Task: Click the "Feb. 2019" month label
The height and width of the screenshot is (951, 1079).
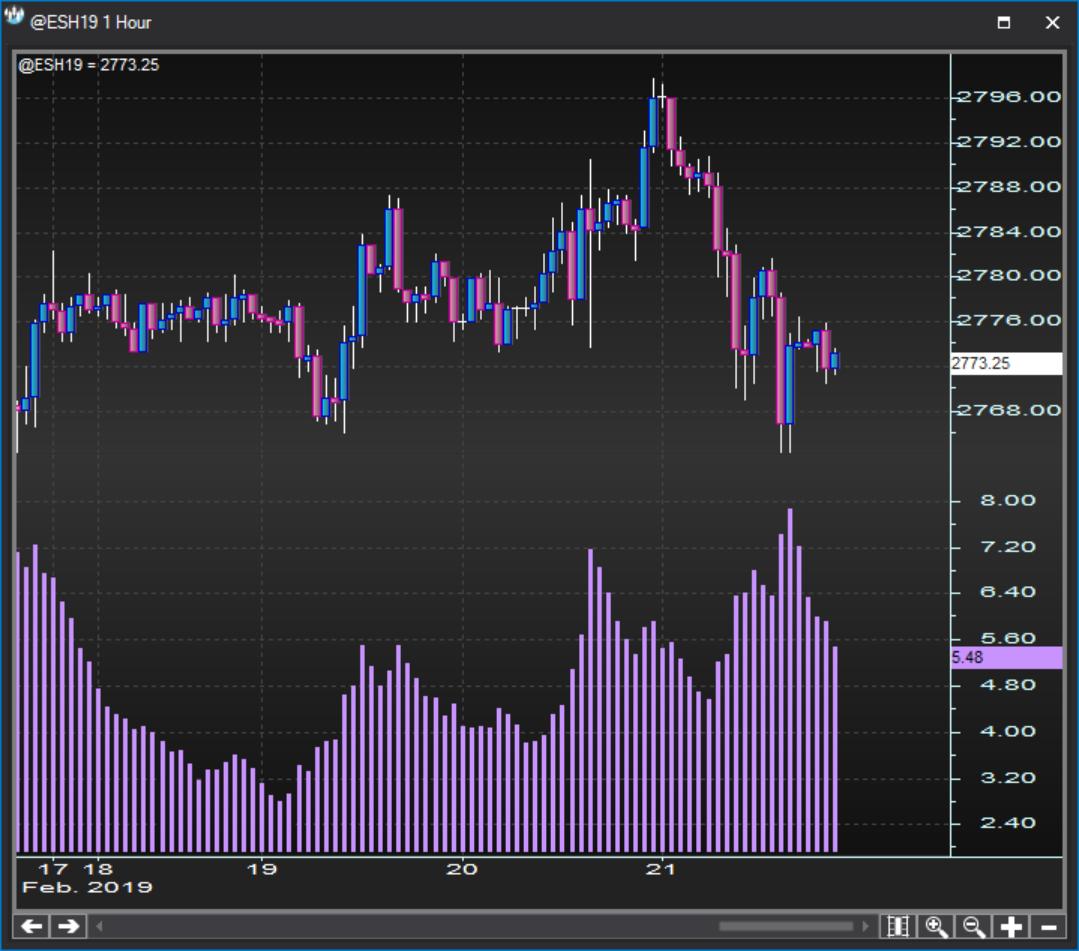Action: coord(87,888)
